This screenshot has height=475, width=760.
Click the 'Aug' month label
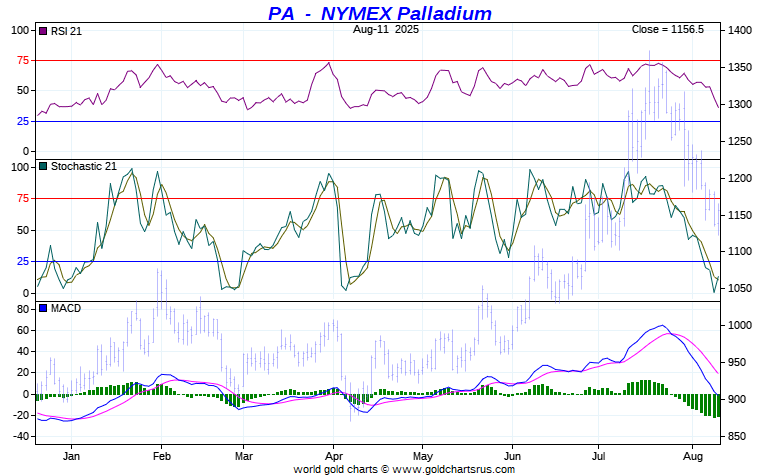[693, 456]
